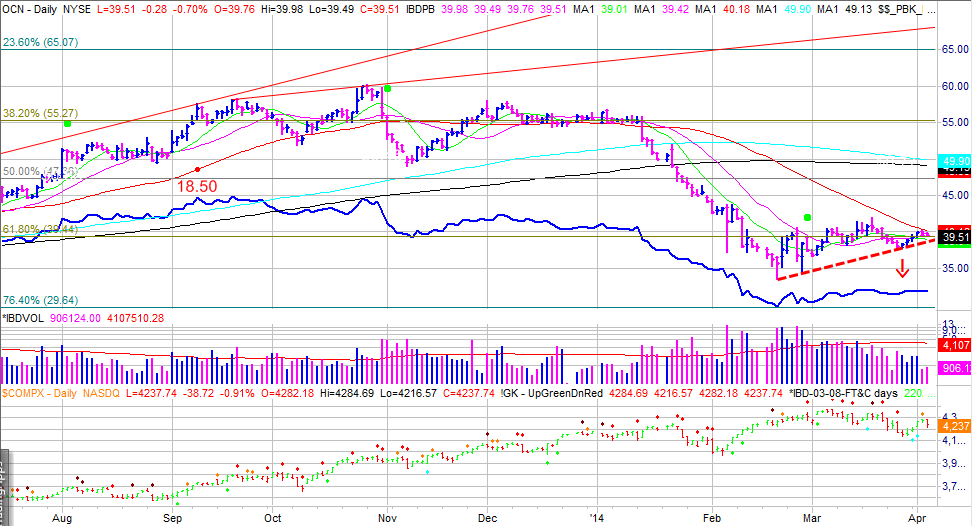Click the cyan 49.90 price tag on axis
Viewport: 973px width, 526px height.
pyautogui.click(x=956, y=161)
